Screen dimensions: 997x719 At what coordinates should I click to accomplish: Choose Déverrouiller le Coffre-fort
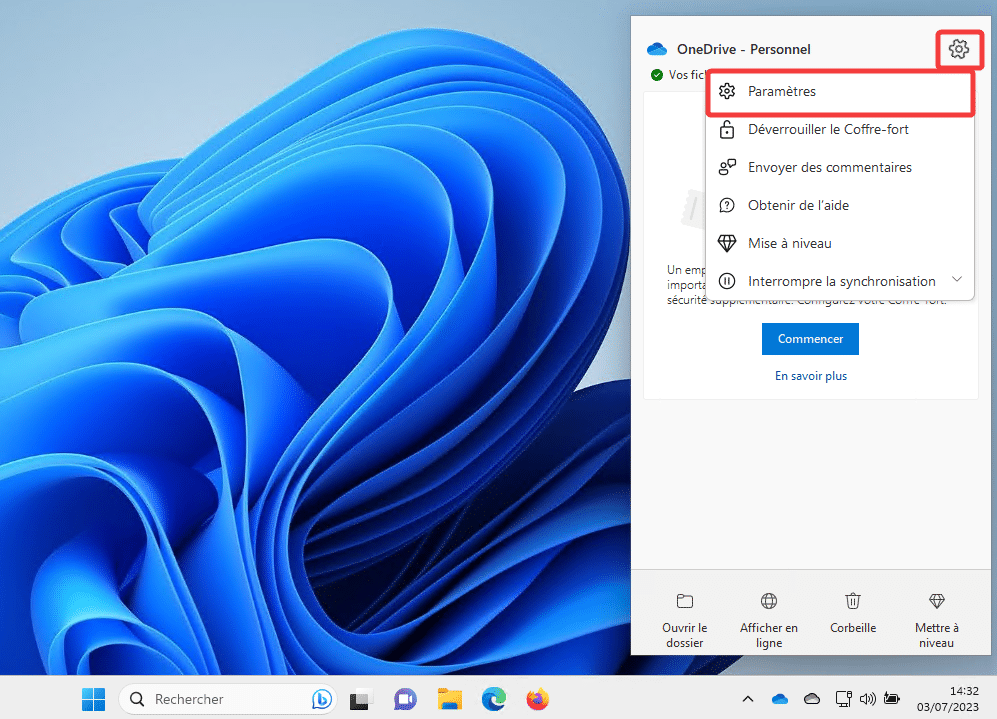(828, 130)
